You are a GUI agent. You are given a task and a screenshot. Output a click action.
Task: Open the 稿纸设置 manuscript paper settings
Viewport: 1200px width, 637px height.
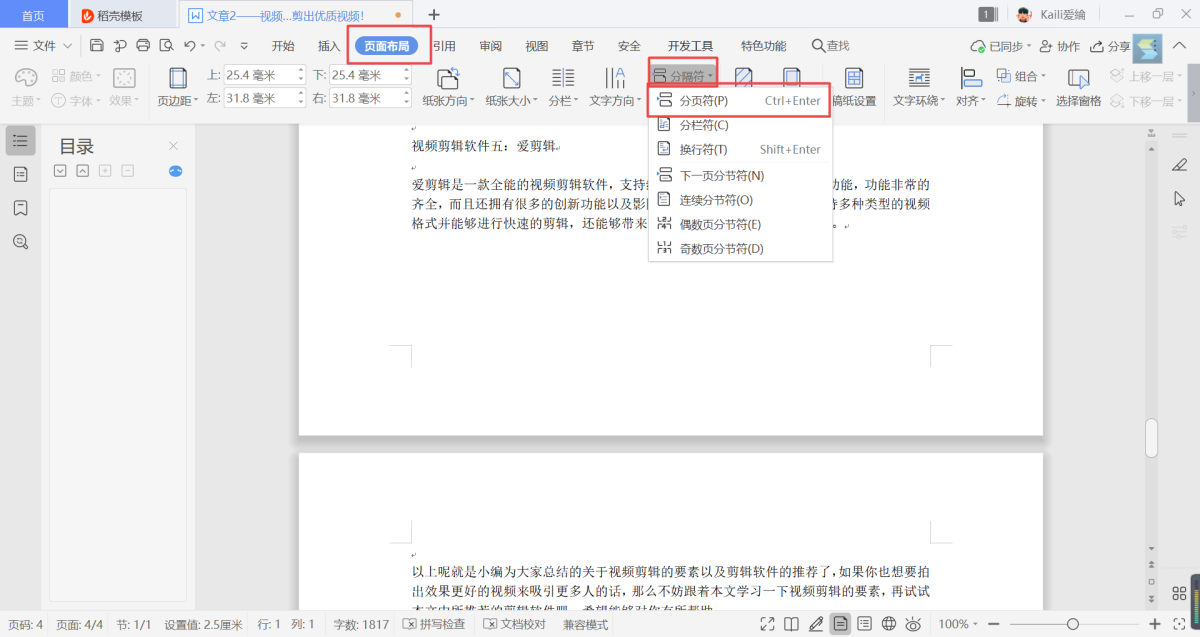tap(854, 87)
